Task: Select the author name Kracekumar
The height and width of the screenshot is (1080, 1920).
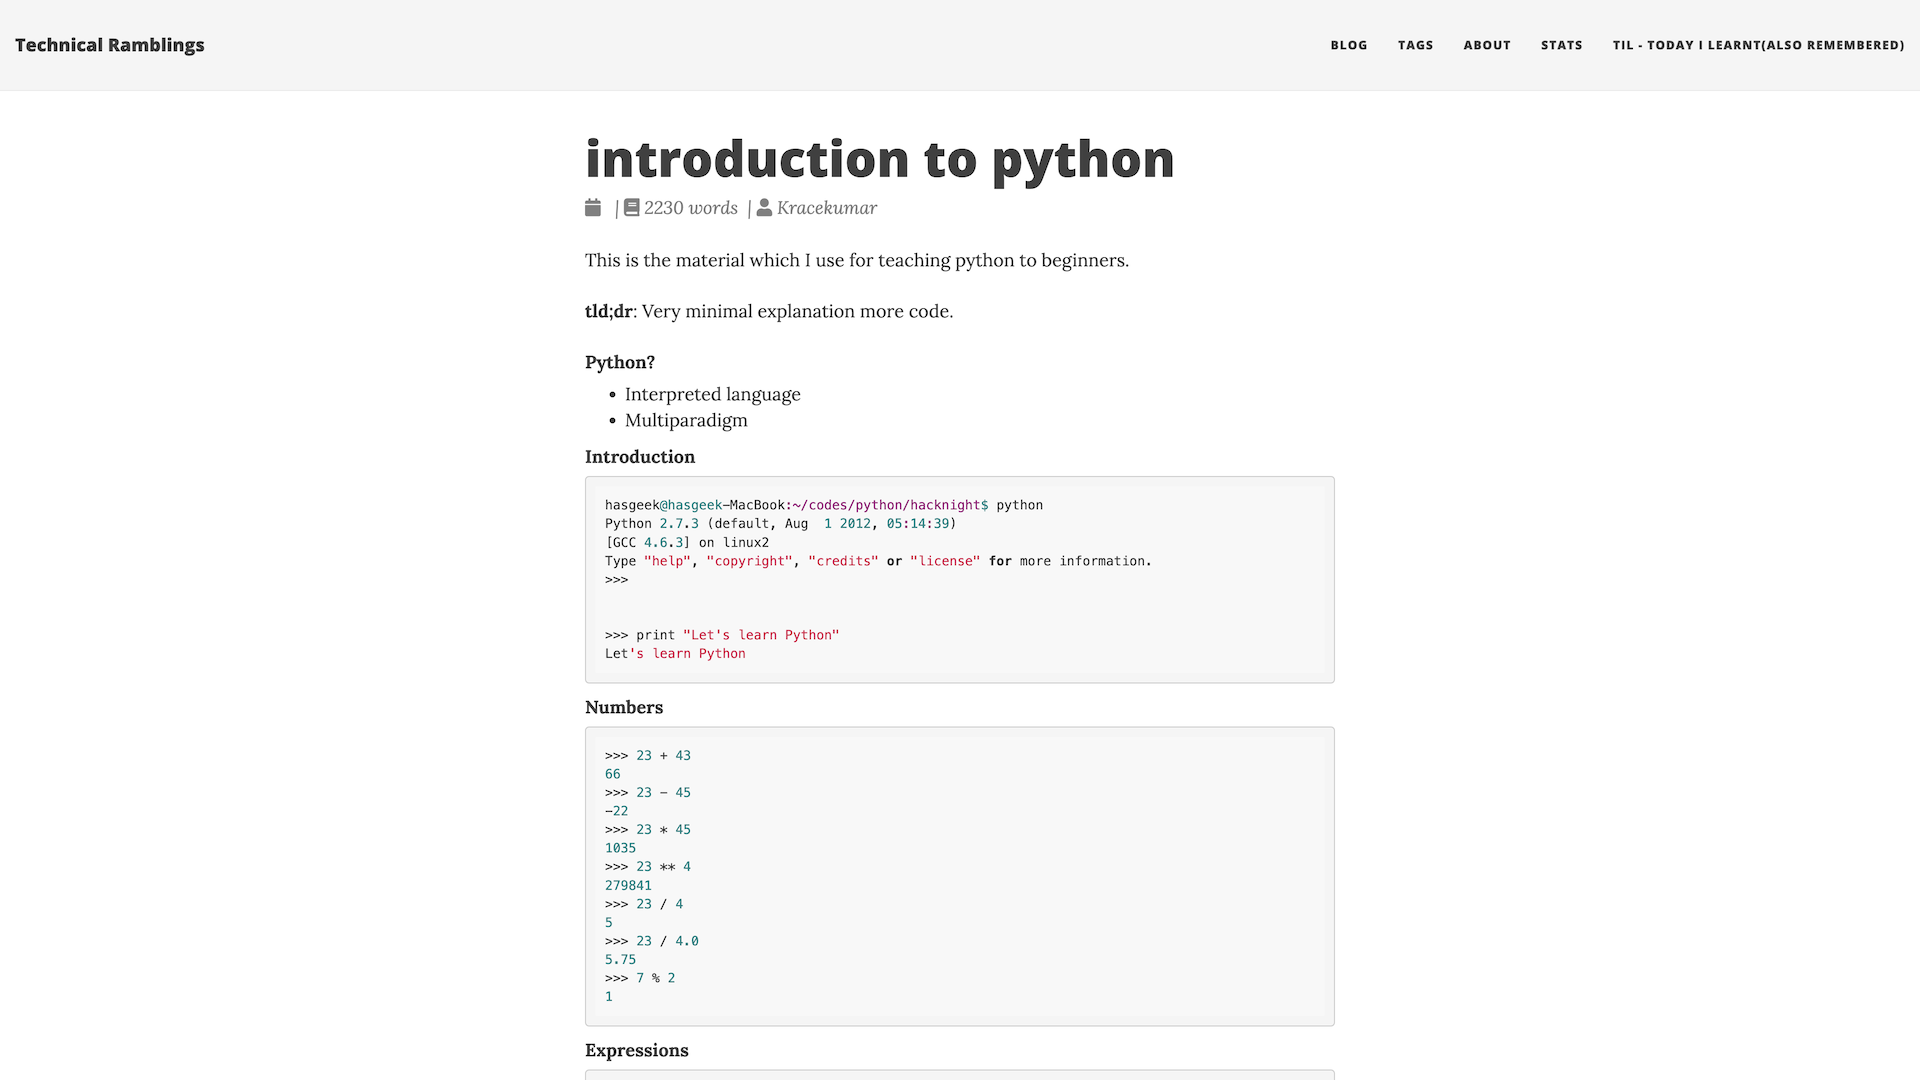Action: tap(827, 208)
